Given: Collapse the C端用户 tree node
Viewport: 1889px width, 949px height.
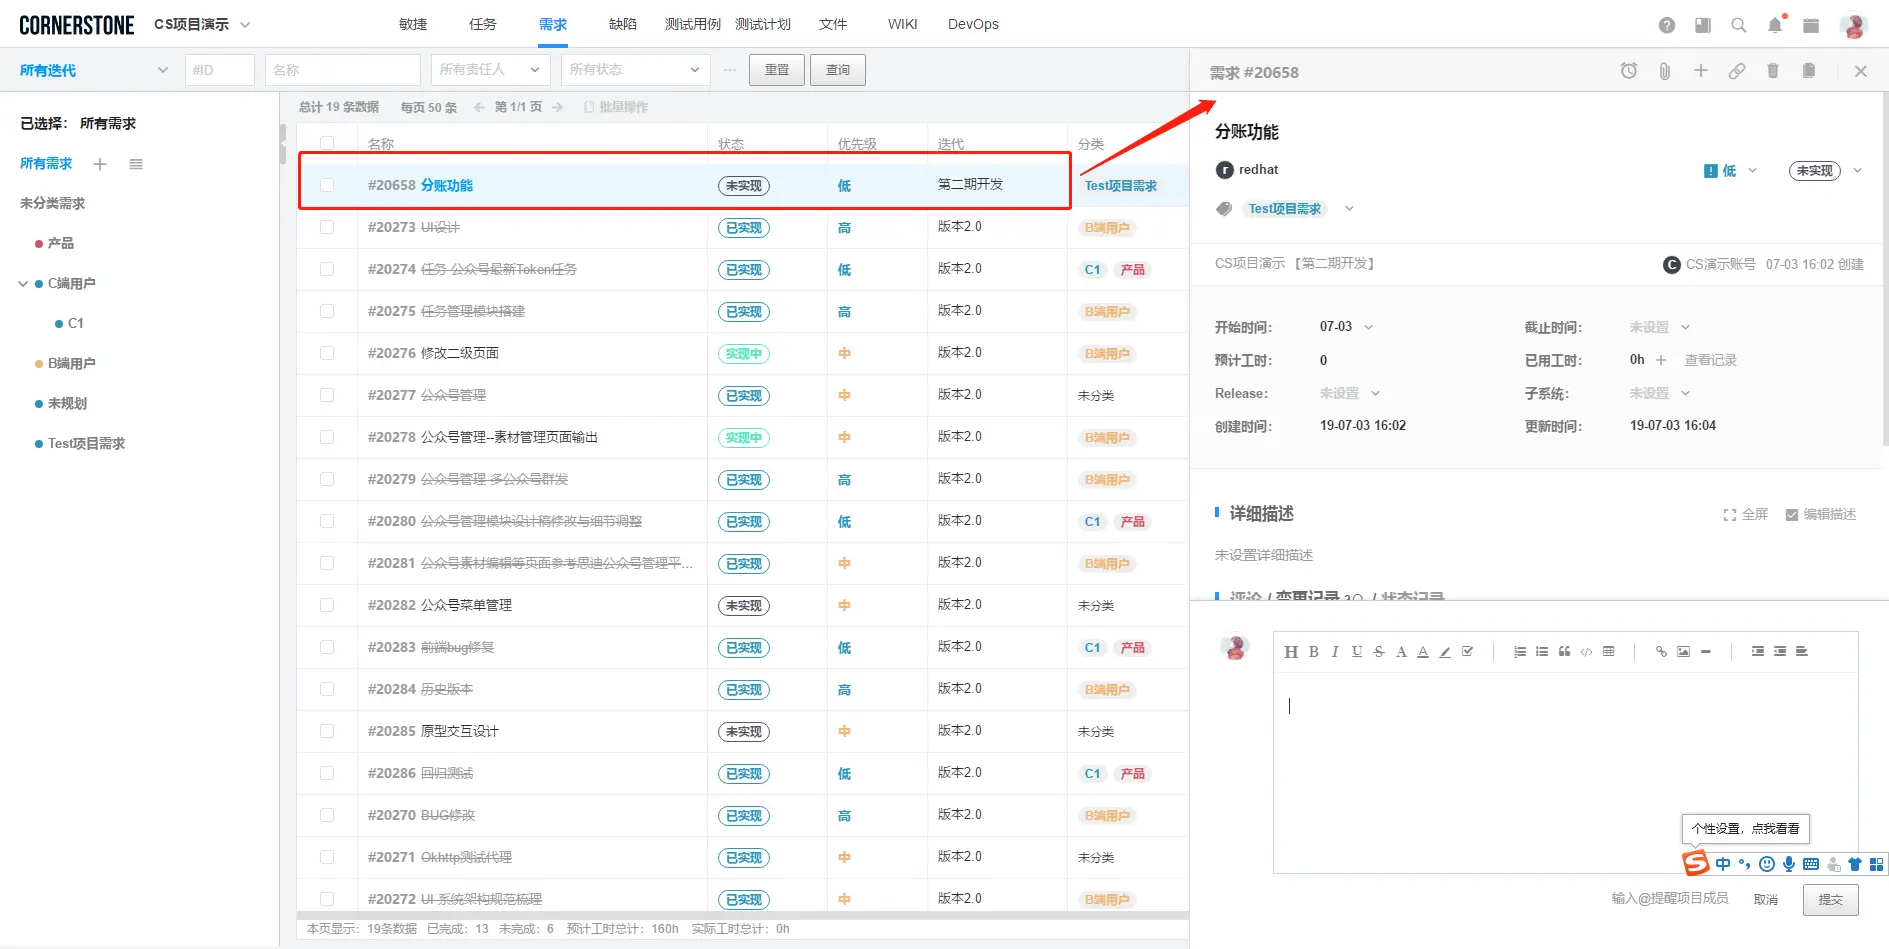Looking at the screenshot, I should 22,283.
